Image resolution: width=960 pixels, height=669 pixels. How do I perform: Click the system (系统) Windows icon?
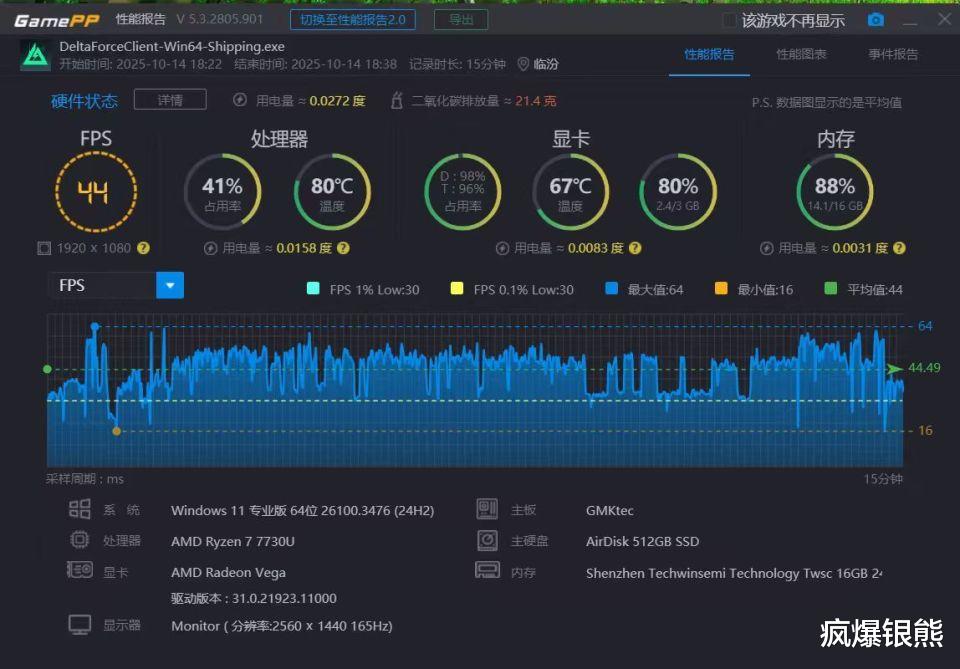tap(80, 509)
